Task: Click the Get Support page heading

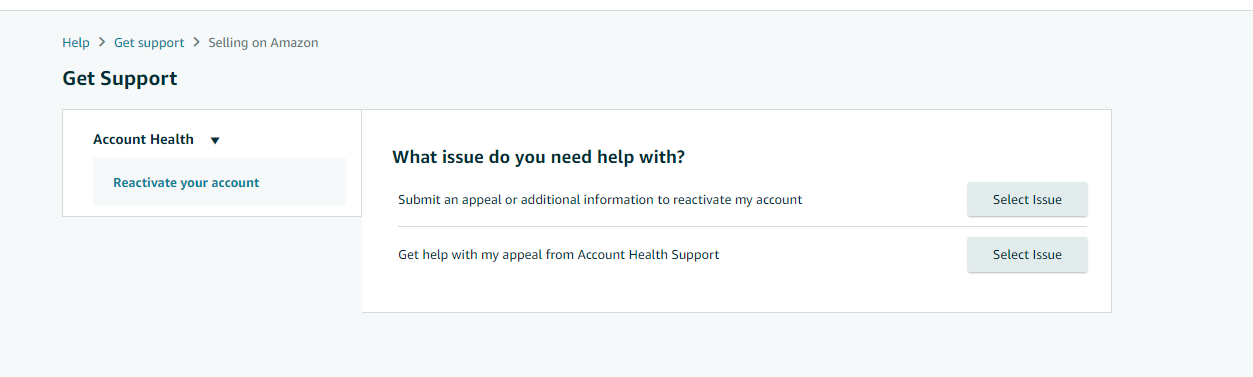Action: point(120,79)
